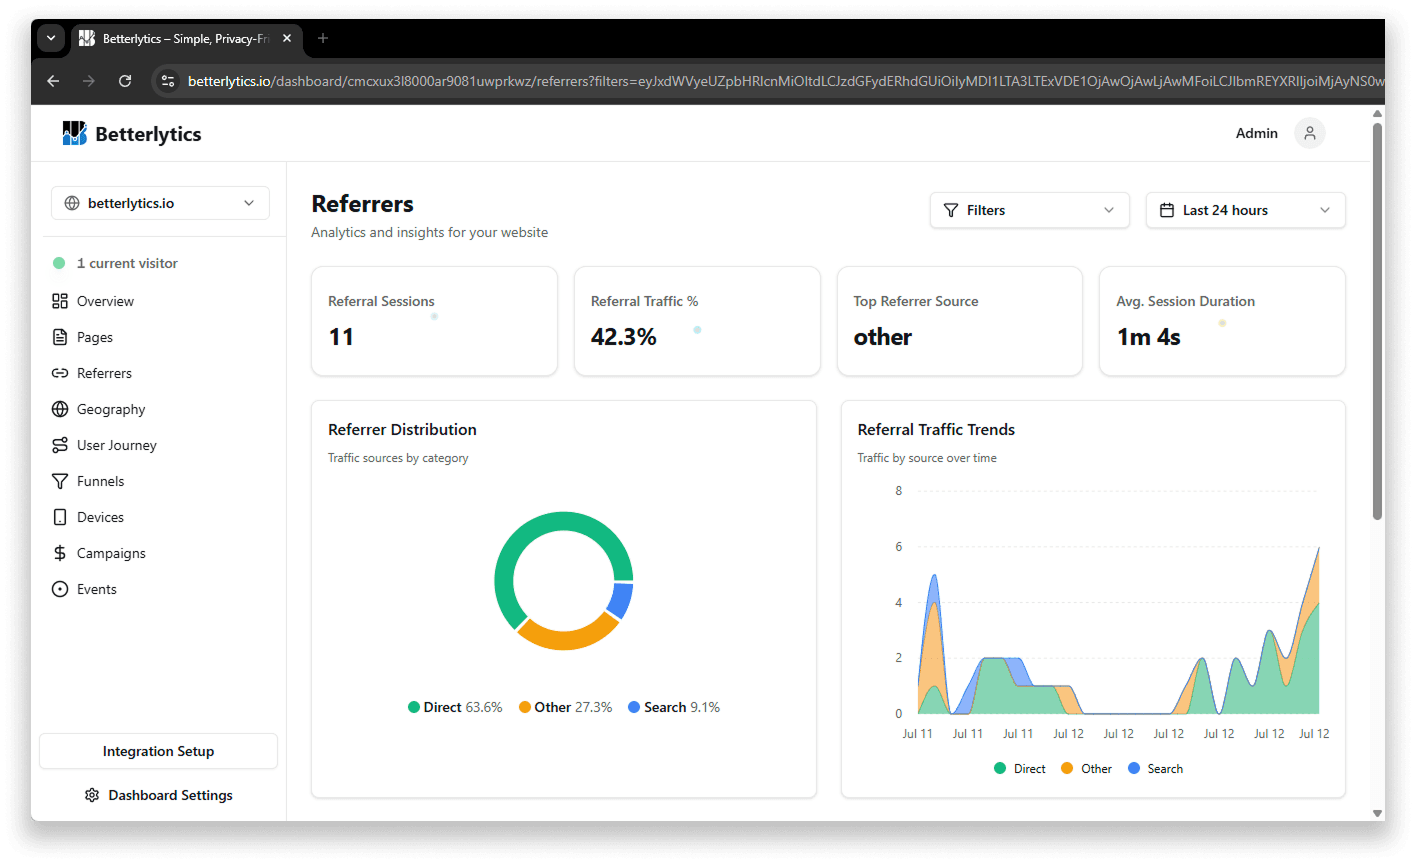This screenshot has height=864, width=1416.
Task: Open the Last 24 hours date range dropdown
Action: click(1246, 210)
